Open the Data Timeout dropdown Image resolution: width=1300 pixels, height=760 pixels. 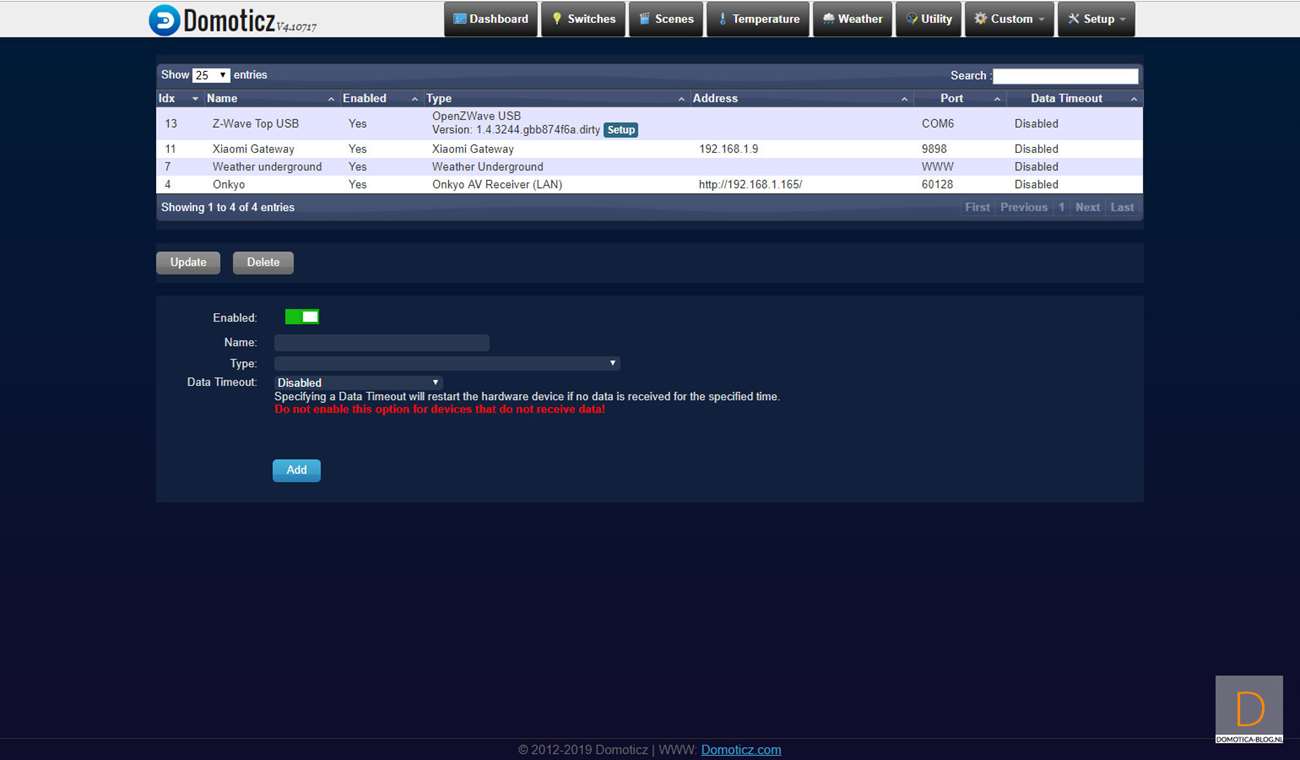pyautogui.click(x=358, y=383)
